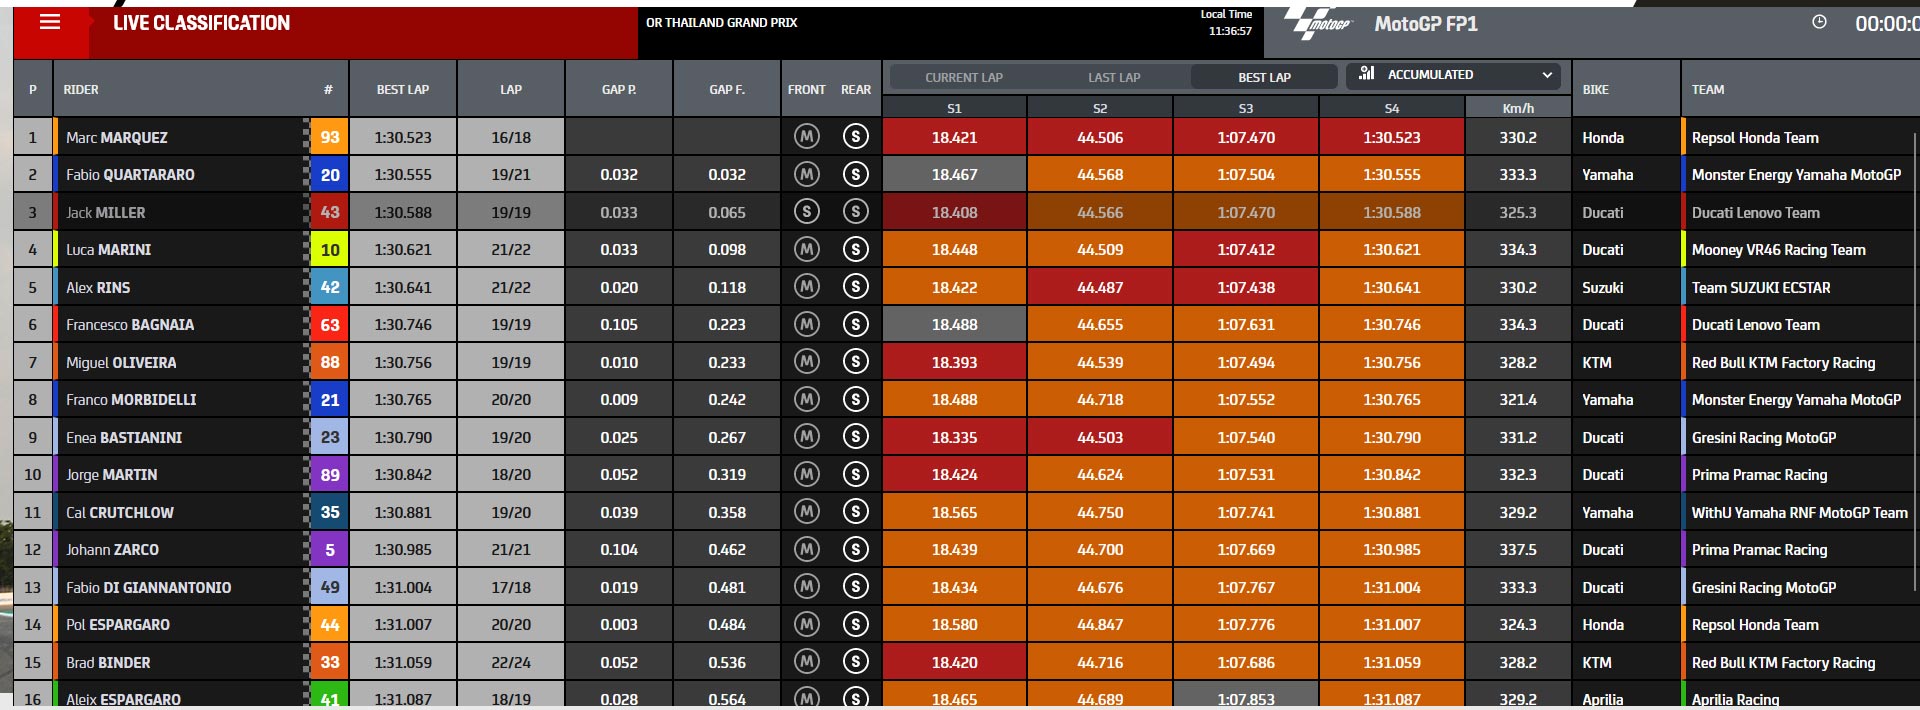This screenshot has width=1920, height=710.
Task: Click Fabio Quartararo's rear tyre S icon
Action: (x=855, y=174)
